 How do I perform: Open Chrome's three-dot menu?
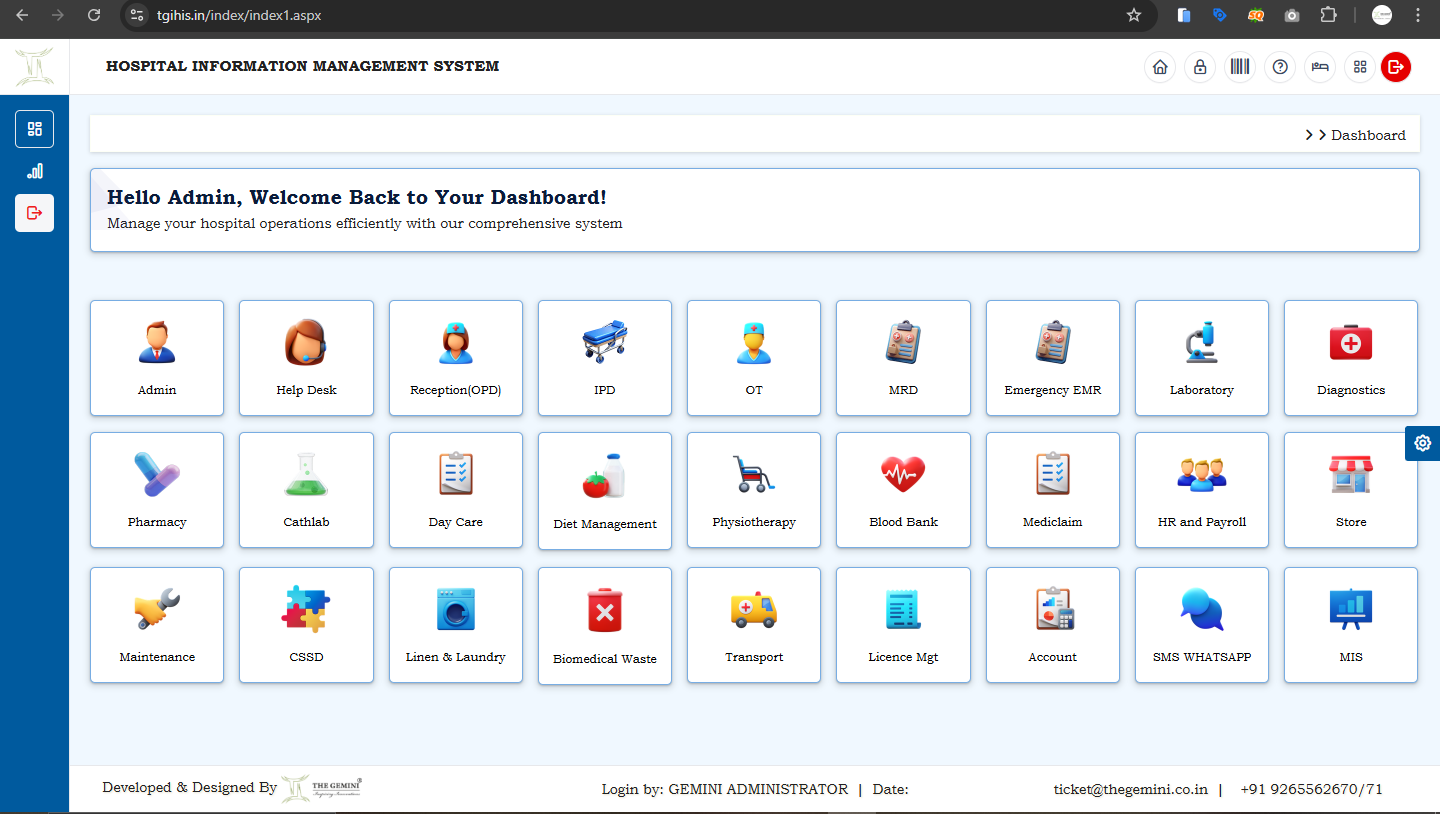pos(1418,15)
